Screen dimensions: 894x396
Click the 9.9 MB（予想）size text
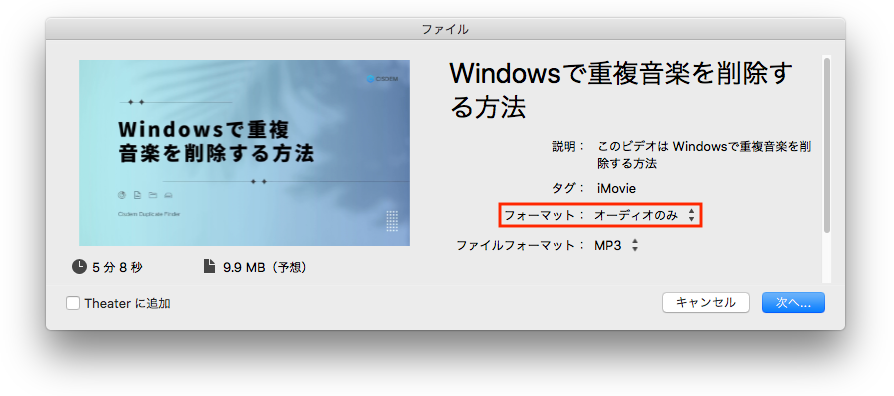point(266,267)
